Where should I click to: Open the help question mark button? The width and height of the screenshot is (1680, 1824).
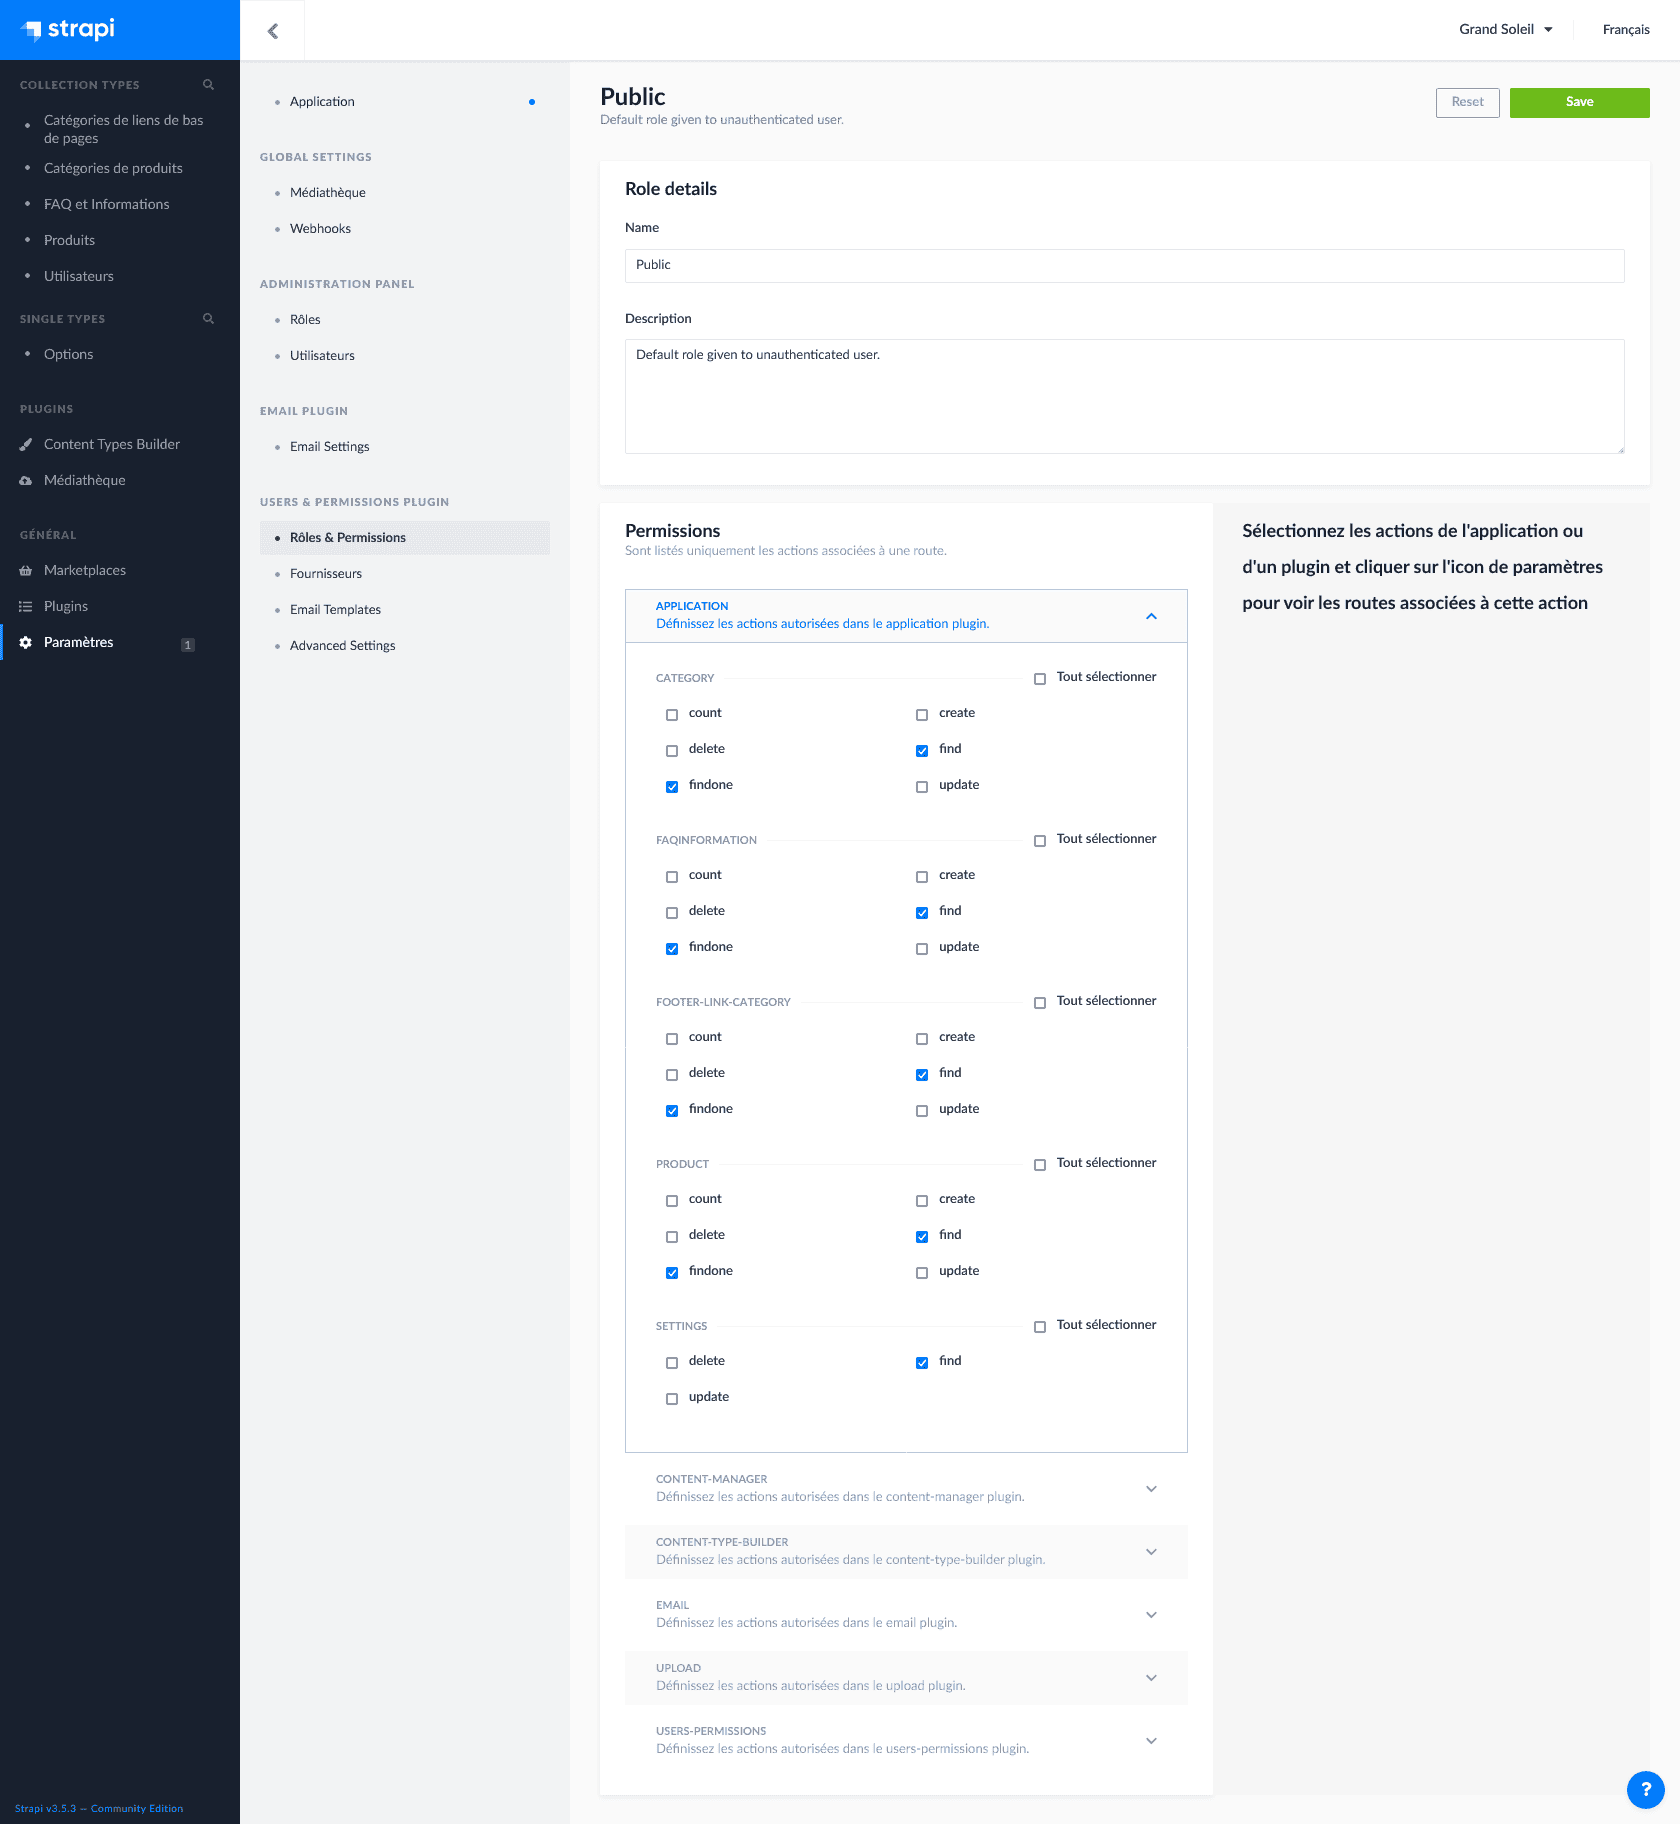pos(1645,1789)
